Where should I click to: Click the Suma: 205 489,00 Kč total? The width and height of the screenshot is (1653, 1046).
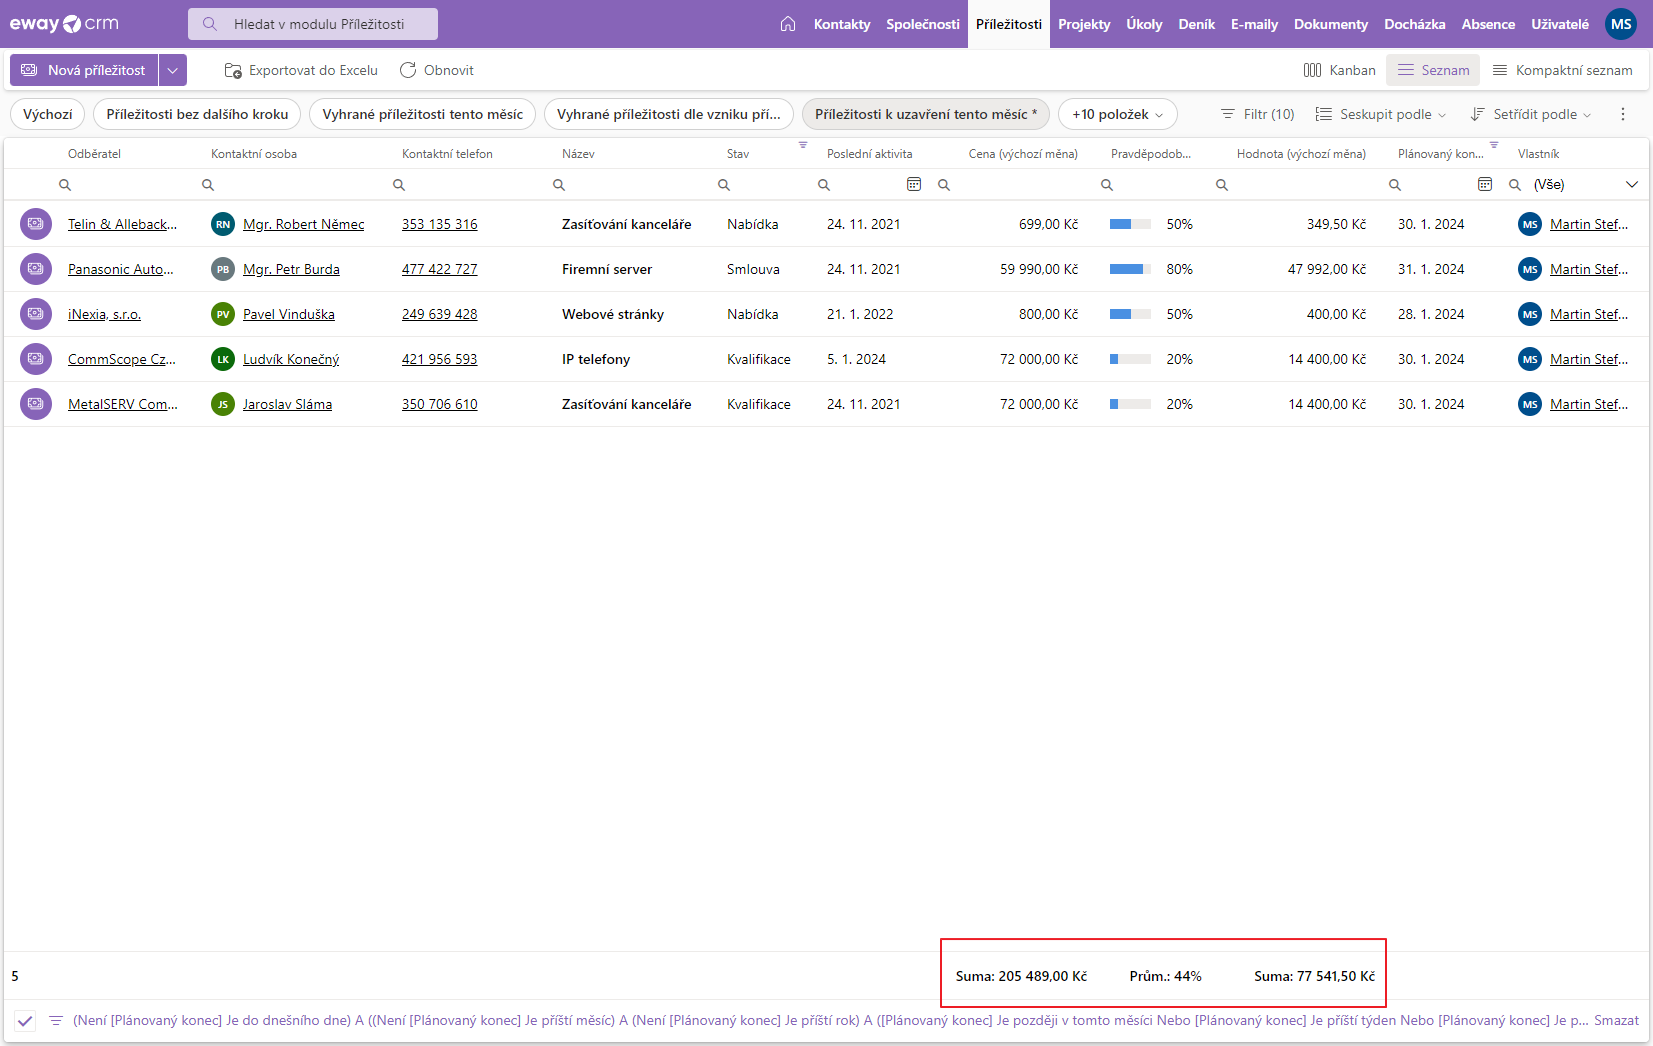coord(1021,976)
